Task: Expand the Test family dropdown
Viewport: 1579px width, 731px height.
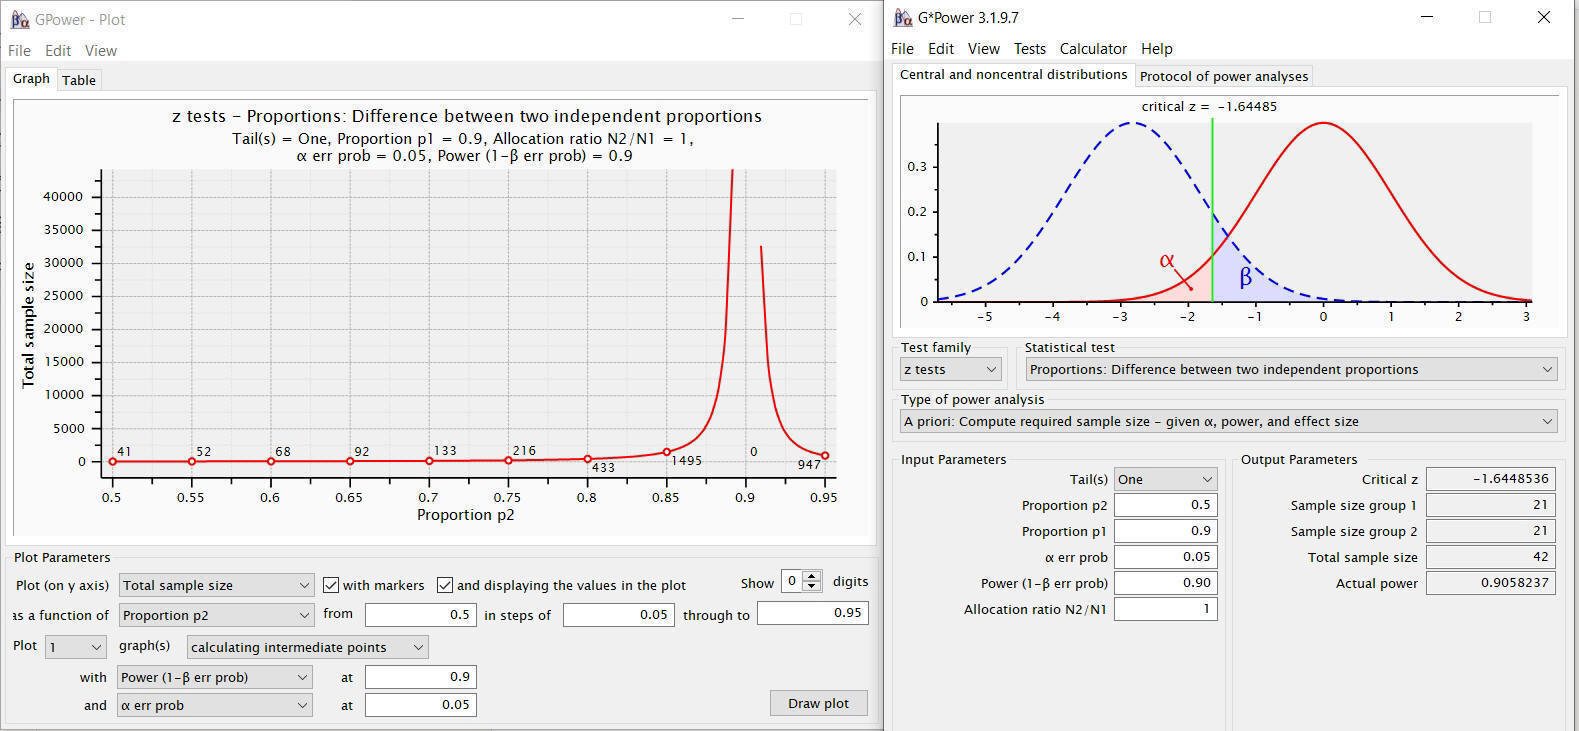Action: coord(950,369)
